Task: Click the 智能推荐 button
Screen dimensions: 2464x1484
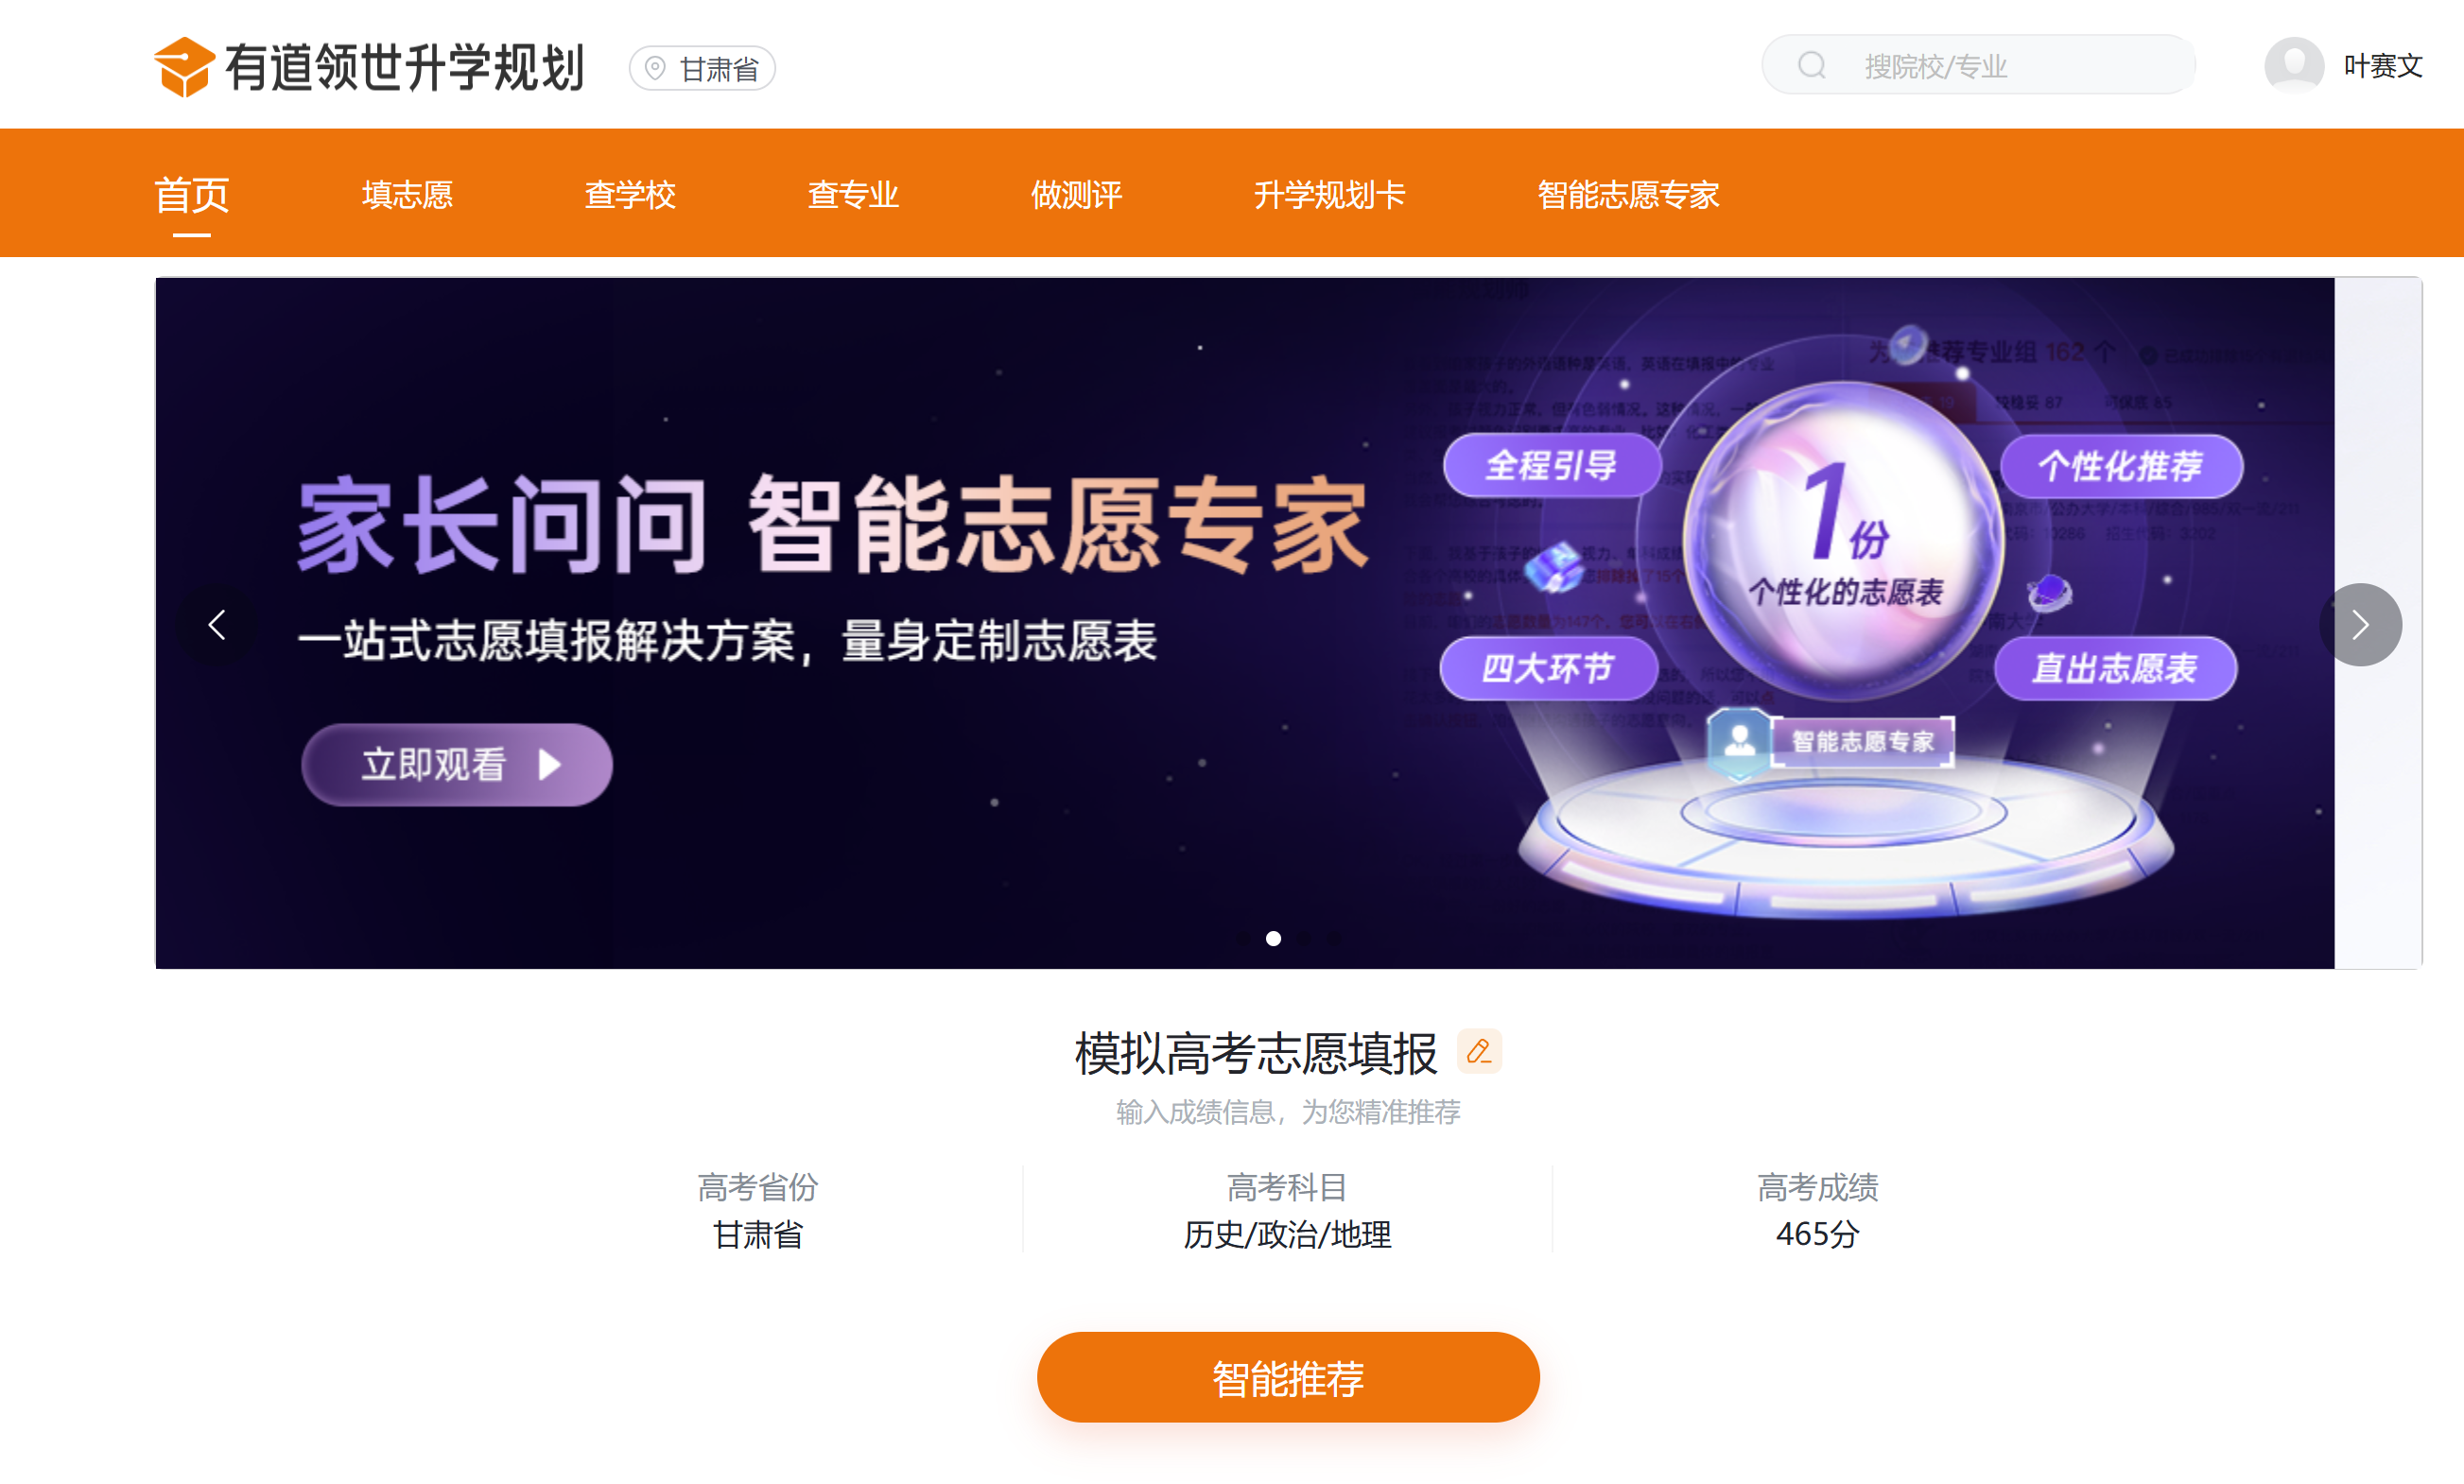Action: pyautogui.click(x=1288, y=1377)
